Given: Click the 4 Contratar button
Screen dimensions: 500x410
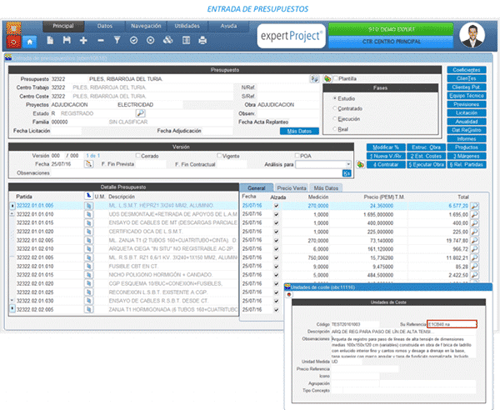Looking at the screenshot, I should (x=386, y=165).
